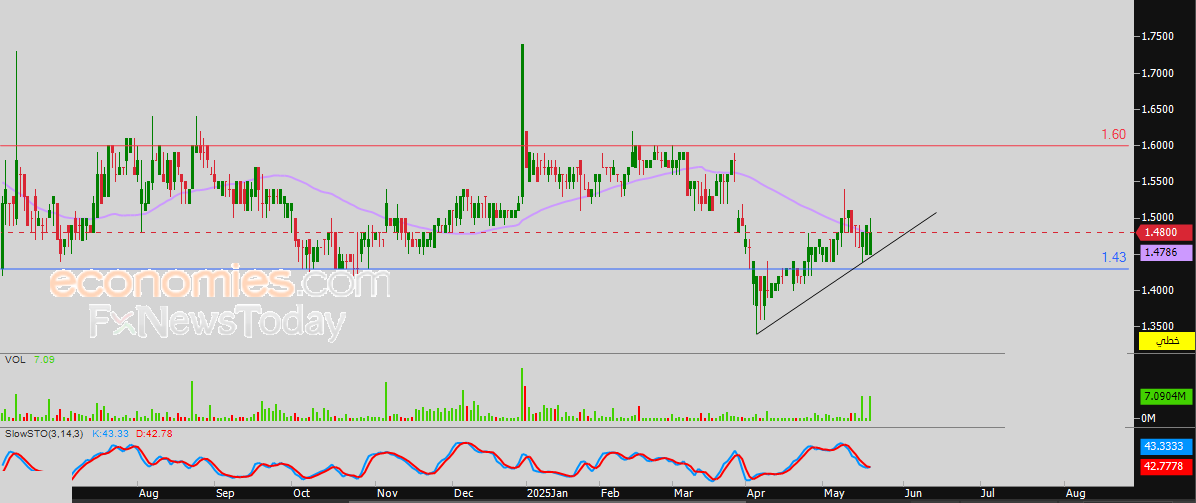Viewport: 1196px width, 503px height.
Task: Click the 1.5500 price axis label
Action: [x=1158, y=182]
